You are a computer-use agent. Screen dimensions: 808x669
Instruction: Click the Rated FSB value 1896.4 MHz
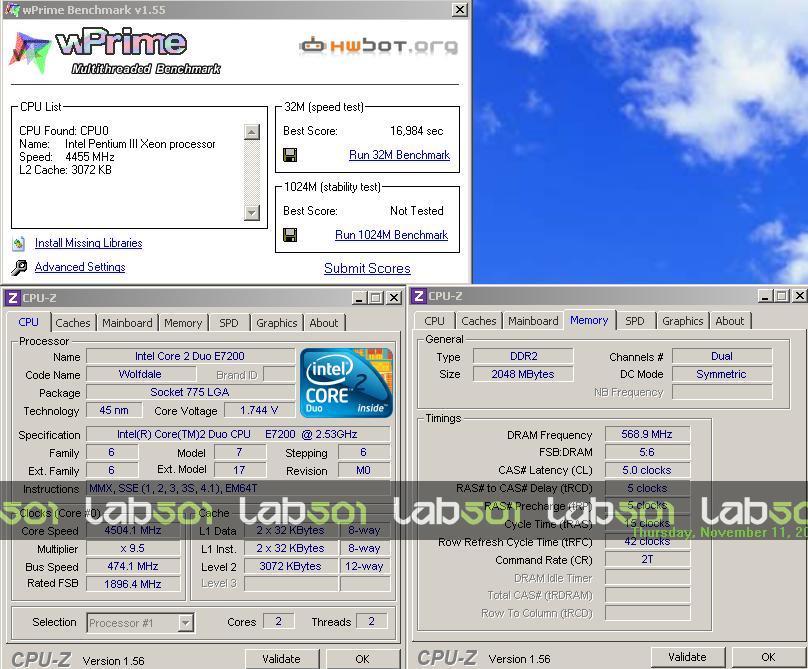tap(133, 584)
